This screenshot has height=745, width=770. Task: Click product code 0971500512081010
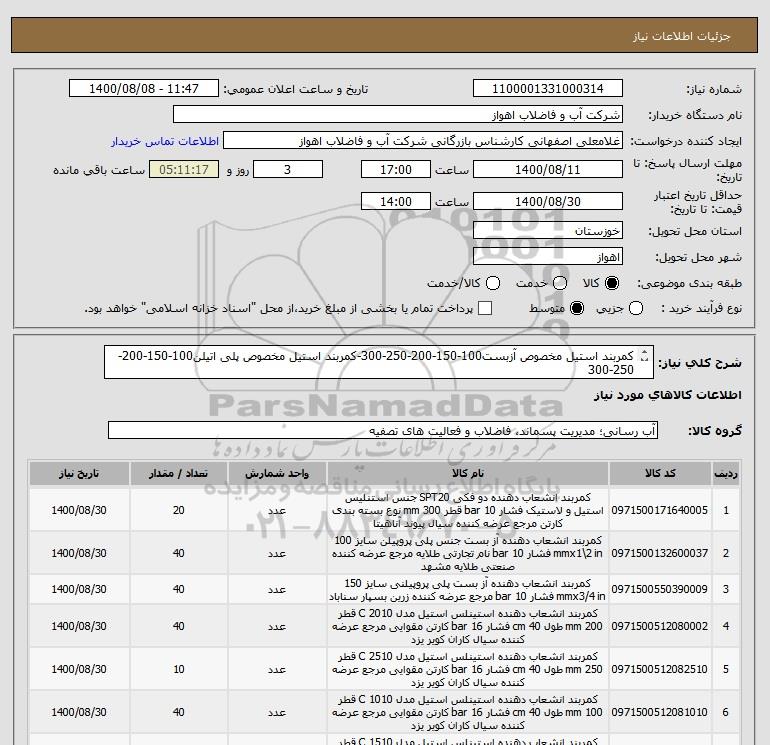click(660, 712)
